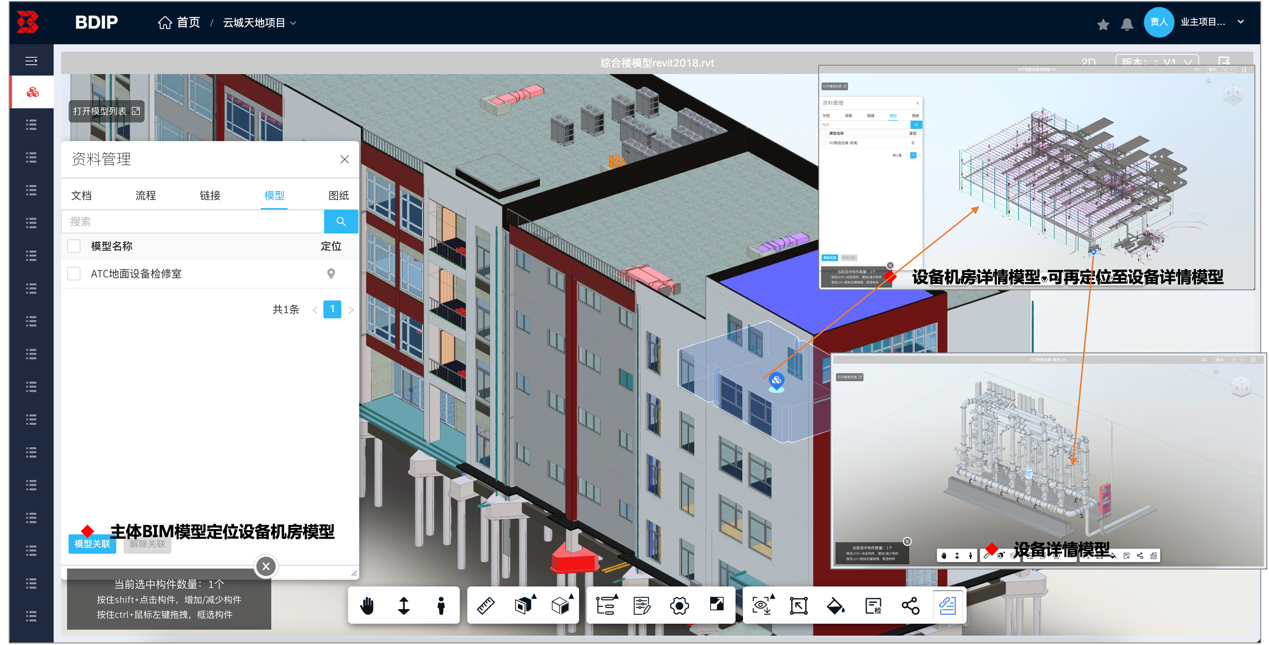Check the 模型名称 header checkbox
The width and height of the screenshot is (1269, 645).
pos(74,246)
